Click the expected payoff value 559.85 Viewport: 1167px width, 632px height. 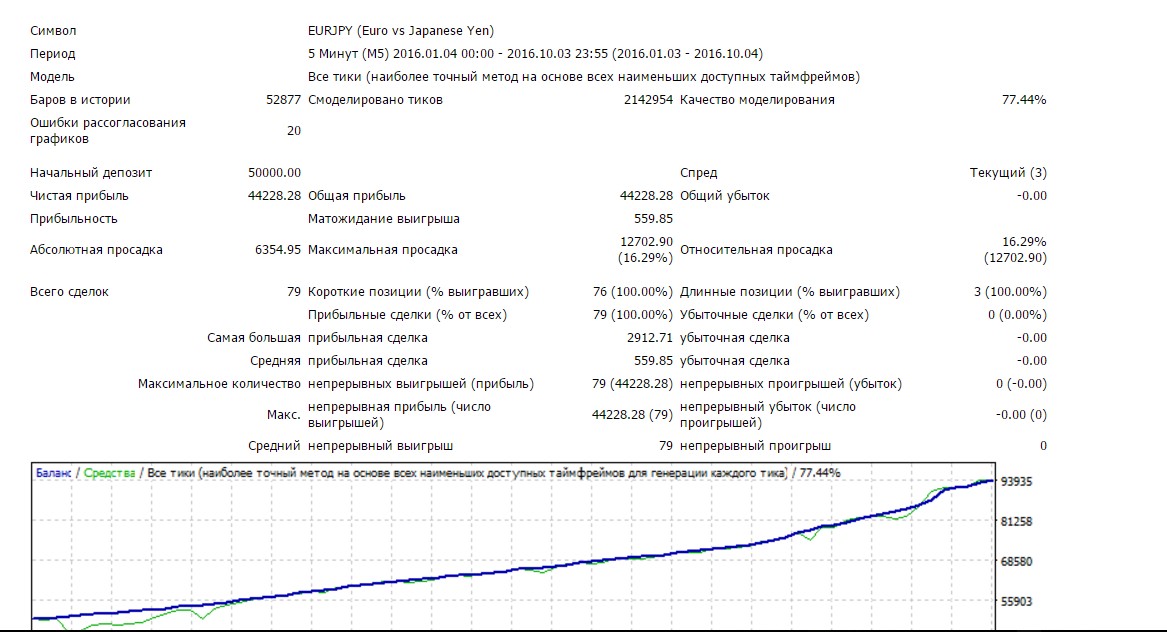coord(654,219)
